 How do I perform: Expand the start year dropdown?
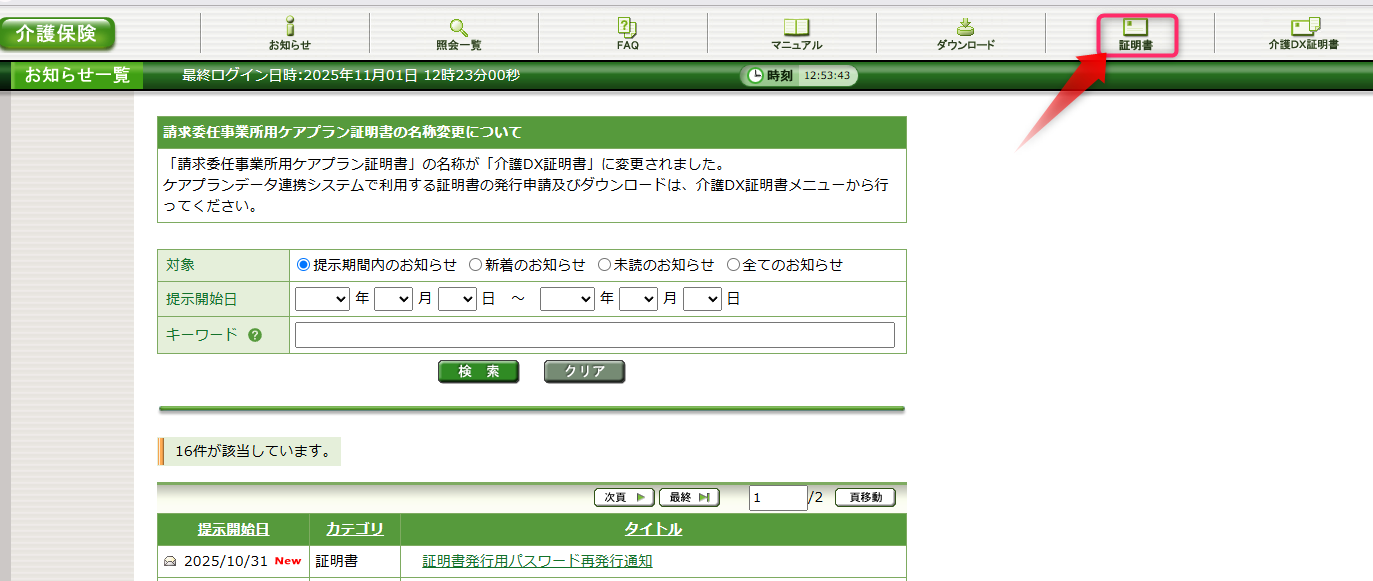pos(322,299)
